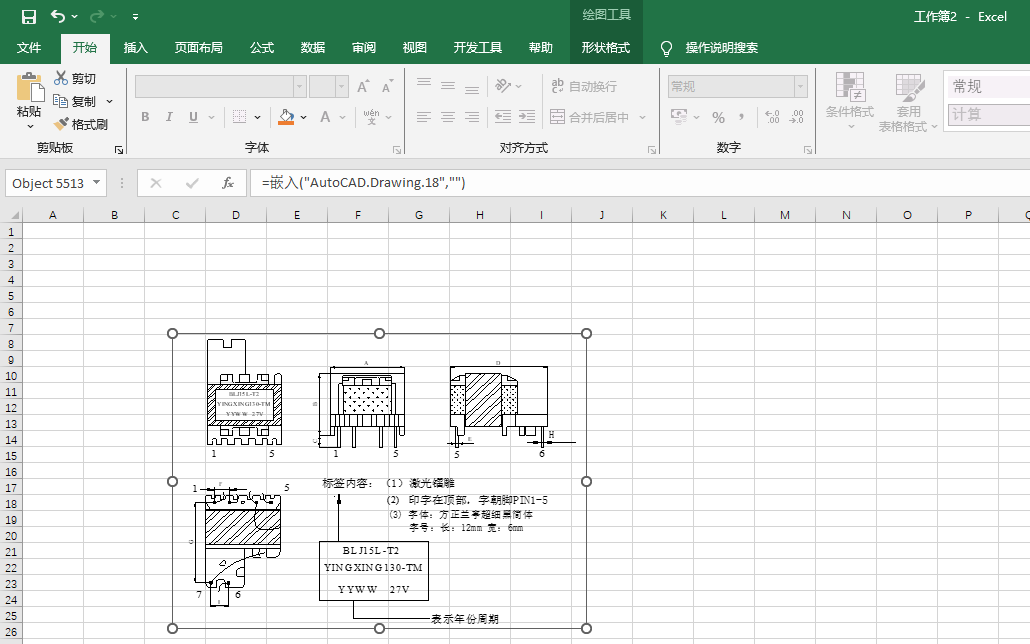Switch to the 开发工具 ribbon tab
This screenshot has width=1030, height=644.
click(x=478, y=47)
